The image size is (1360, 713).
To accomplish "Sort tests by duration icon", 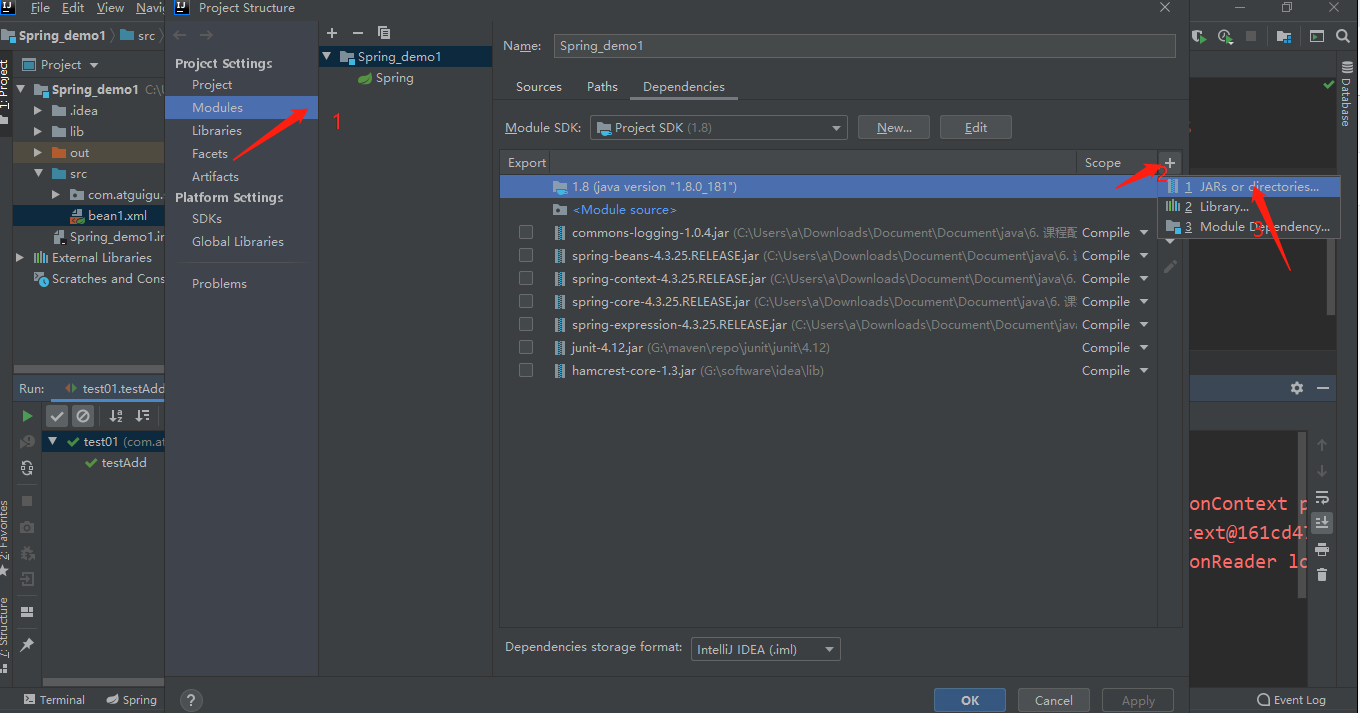I will tap(143, 416).
